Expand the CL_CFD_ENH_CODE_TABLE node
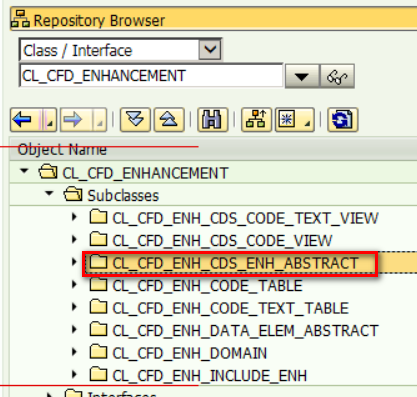Screen dimensions: 417x397 (x=74, y=285)
